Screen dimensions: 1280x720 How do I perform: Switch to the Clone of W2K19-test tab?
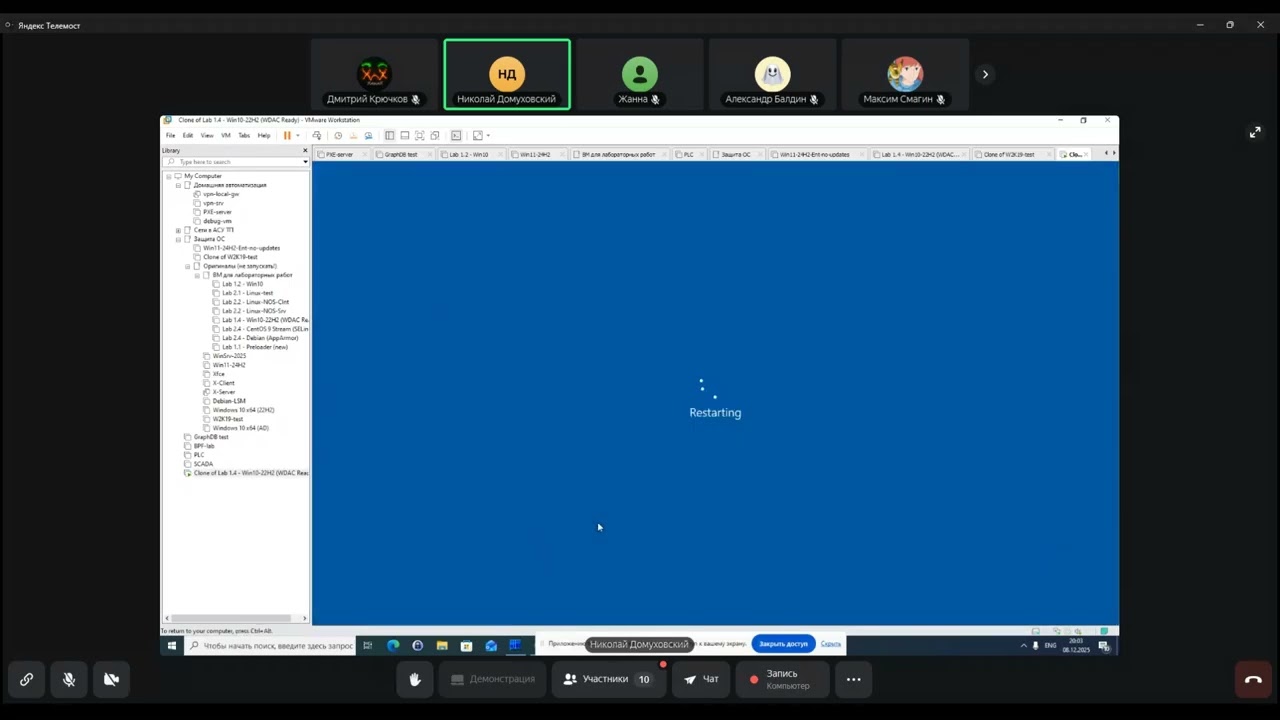(1013, 154)
